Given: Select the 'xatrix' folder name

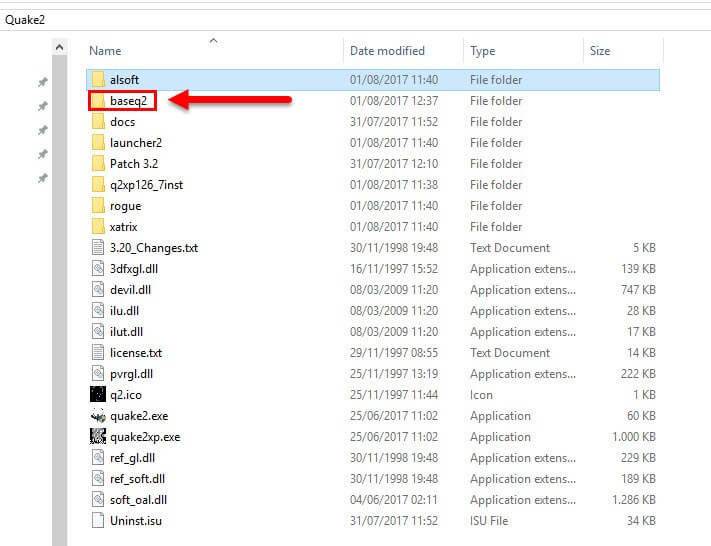Looking at the screenshot, I should click(x=123, y=227).
